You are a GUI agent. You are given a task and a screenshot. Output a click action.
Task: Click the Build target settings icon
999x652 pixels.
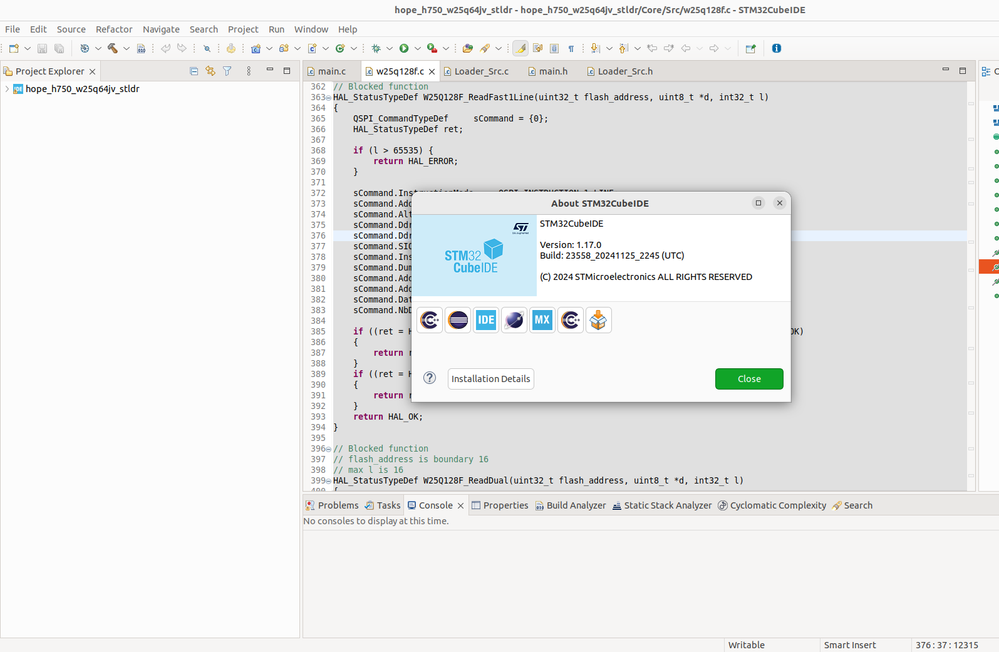84,48
